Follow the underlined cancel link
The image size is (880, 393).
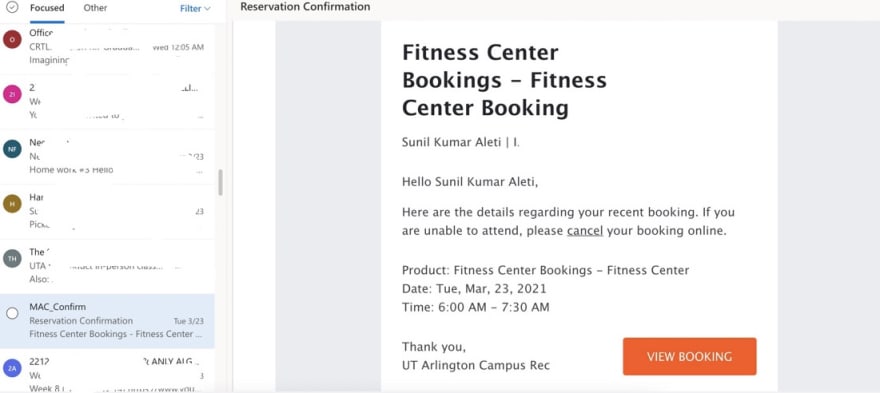[585, 231]
